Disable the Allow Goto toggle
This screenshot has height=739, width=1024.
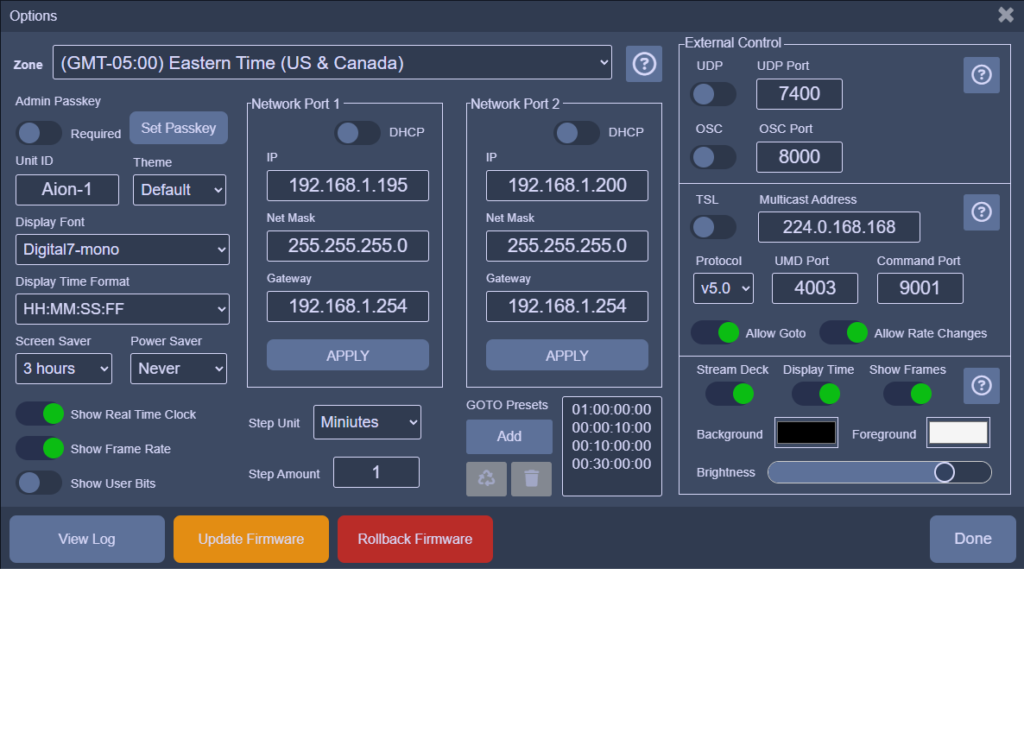point(714,332)
